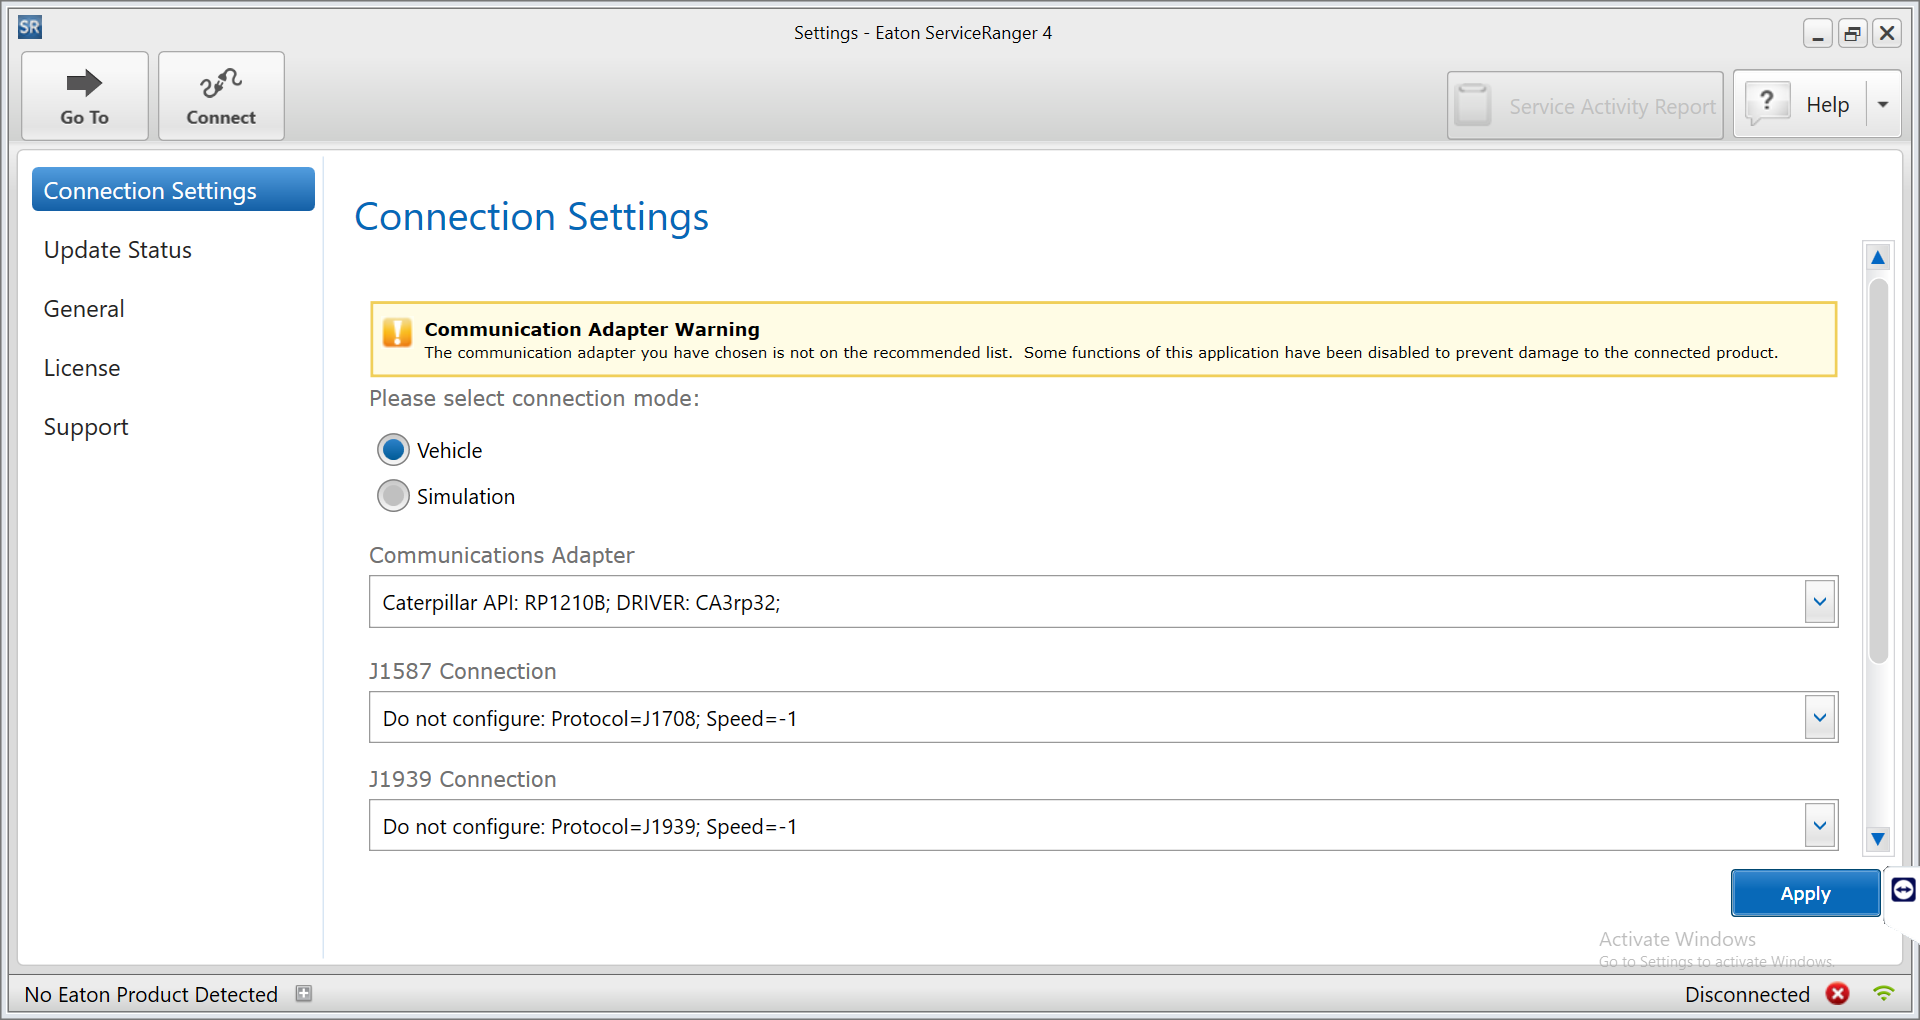Click the Help question mark icon
Image resolution: width=1920 pixels, height=1020 pixels.
point(1767,103)
